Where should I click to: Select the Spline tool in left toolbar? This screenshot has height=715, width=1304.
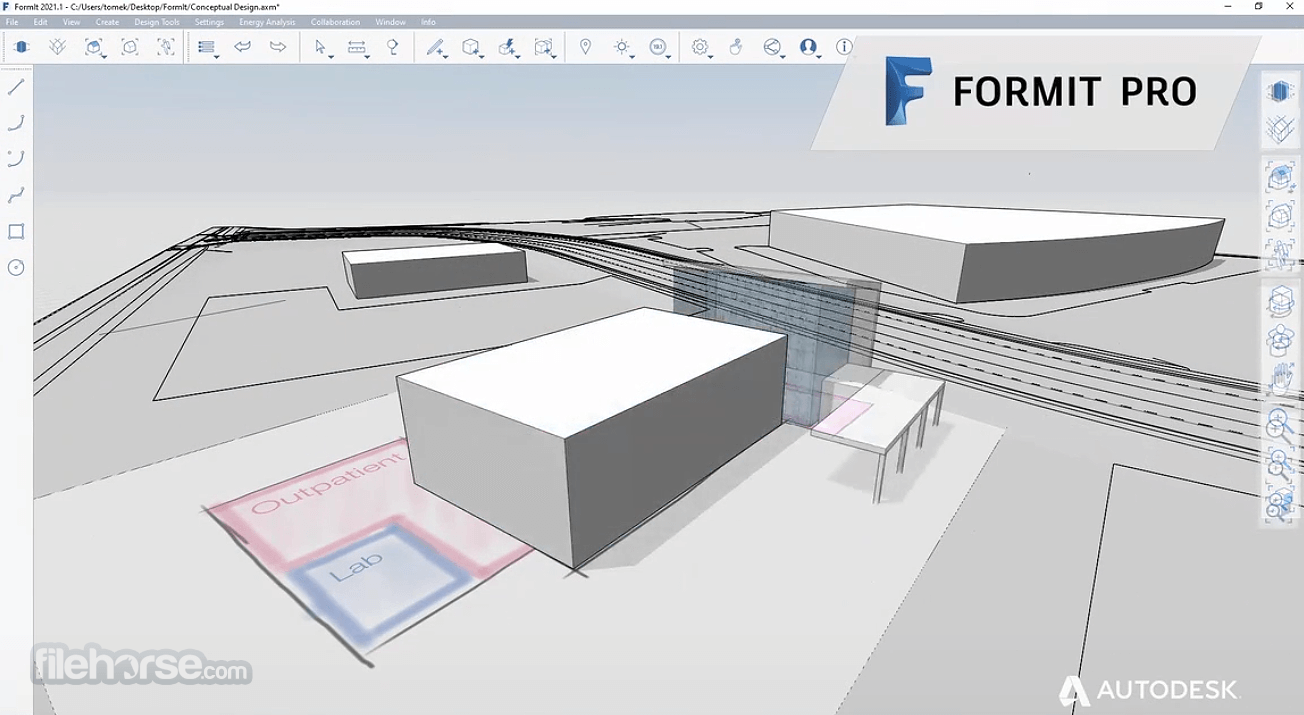click(x=16, y=195)
